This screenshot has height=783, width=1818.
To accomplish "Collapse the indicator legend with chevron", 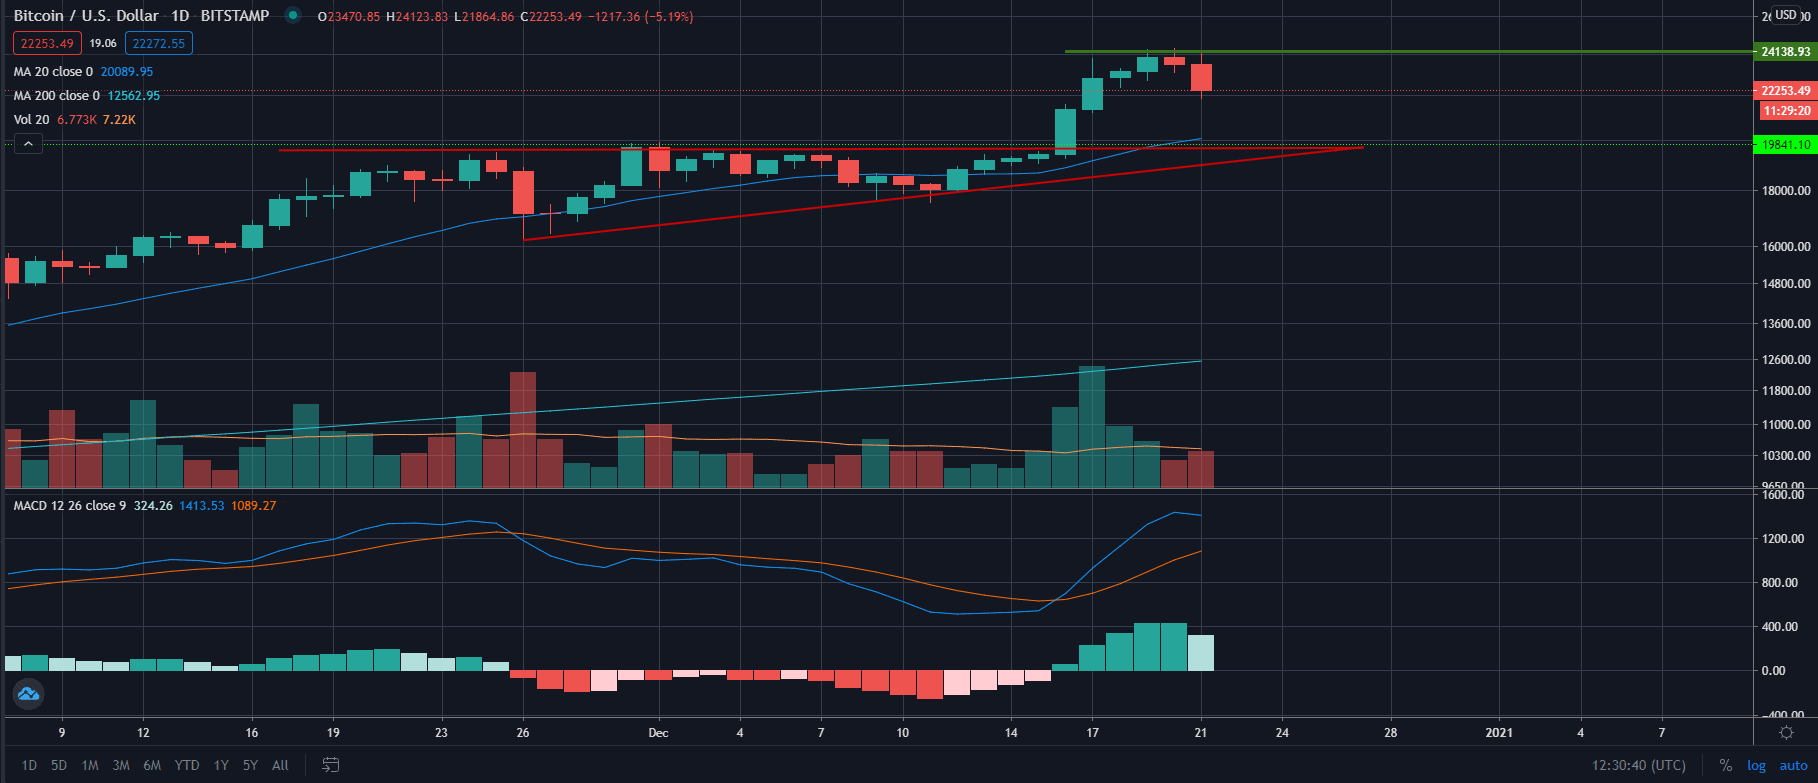I will click(x=28, y=144).
